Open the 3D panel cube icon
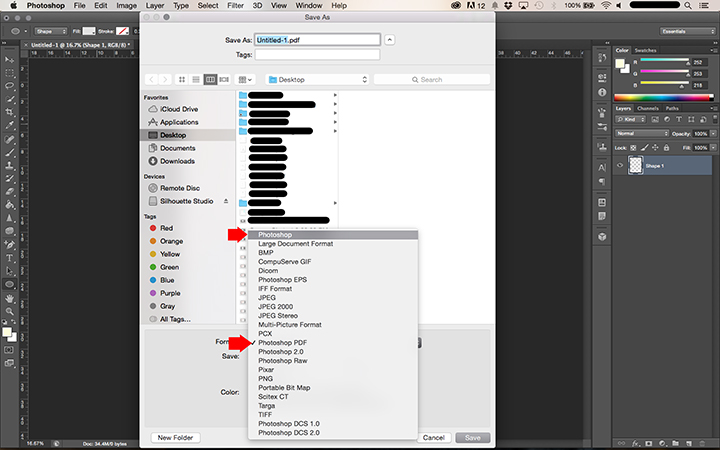The height and width of the screenshot is (450, 720). (x=602, y=237)
